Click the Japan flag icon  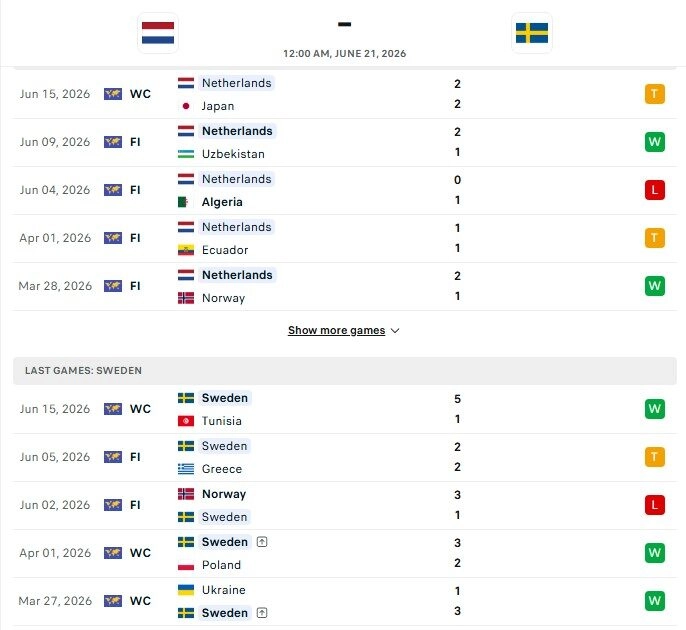[186, 106]
